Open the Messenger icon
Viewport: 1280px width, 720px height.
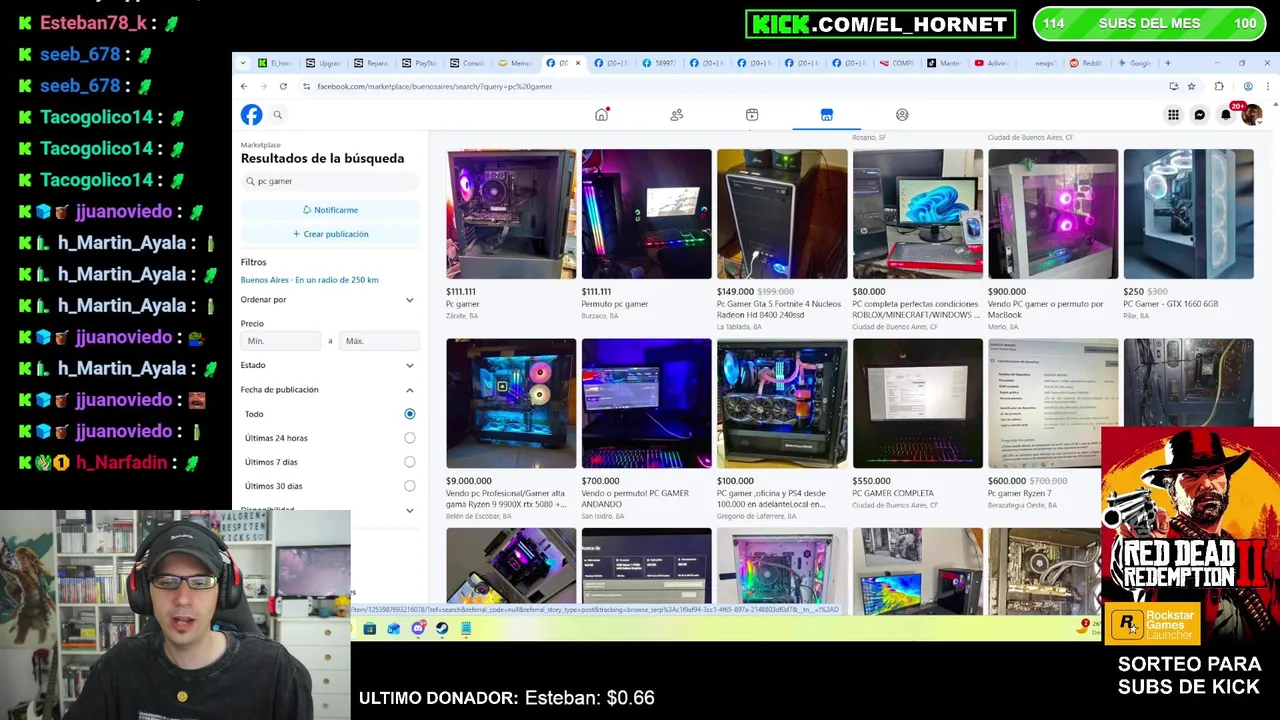coord(1200,115)
